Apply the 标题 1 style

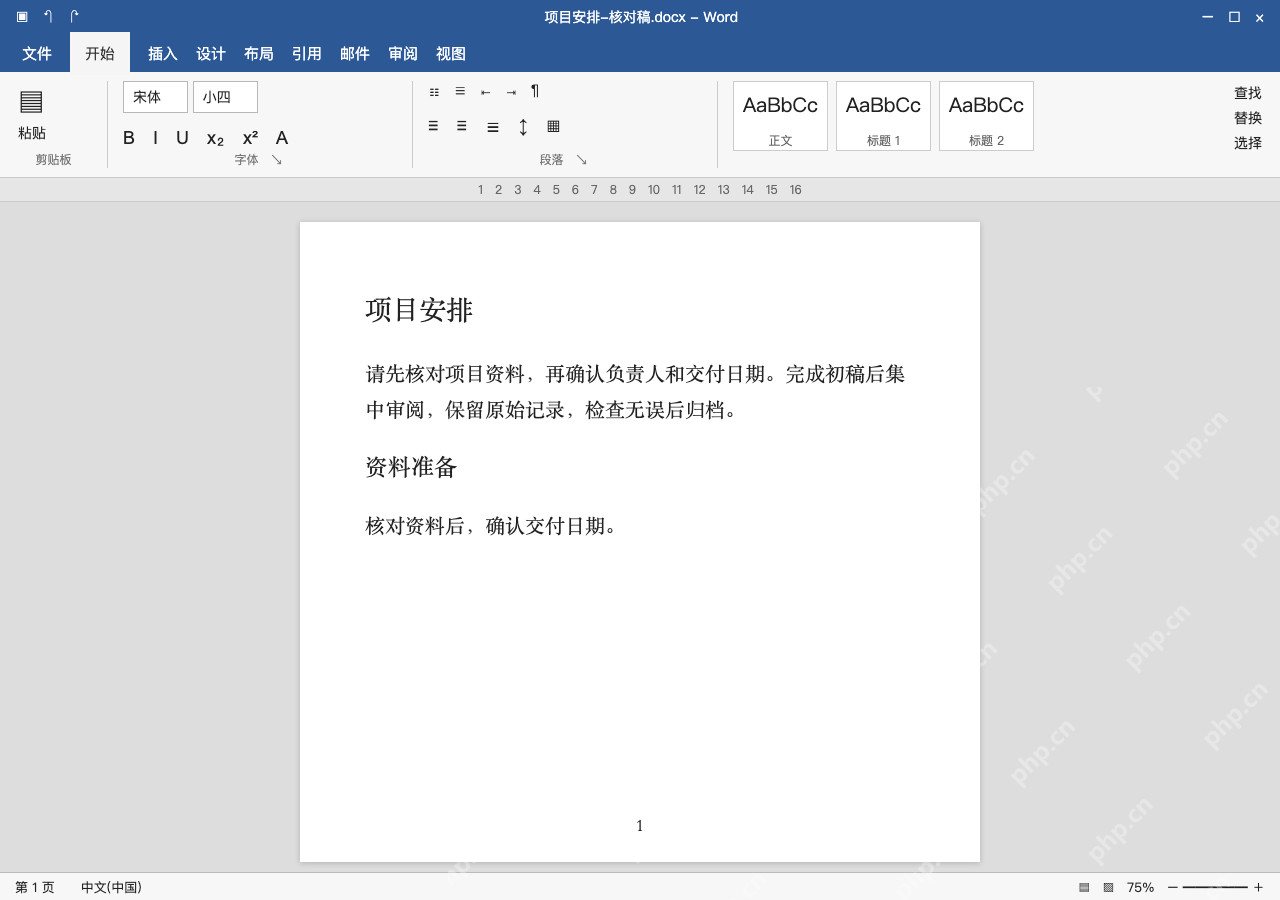(883, 116)
